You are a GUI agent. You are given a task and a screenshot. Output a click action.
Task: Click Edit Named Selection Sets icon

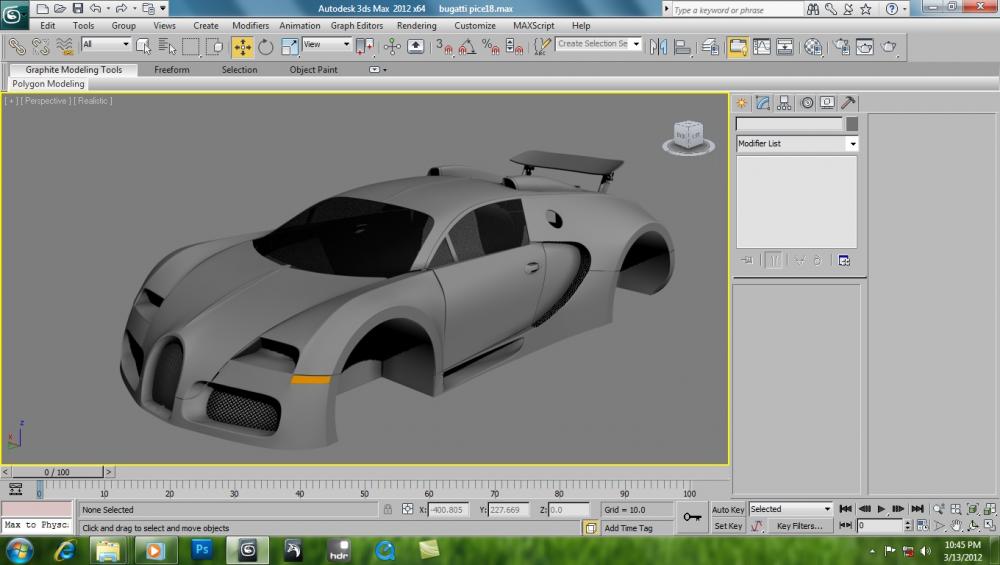541,47
